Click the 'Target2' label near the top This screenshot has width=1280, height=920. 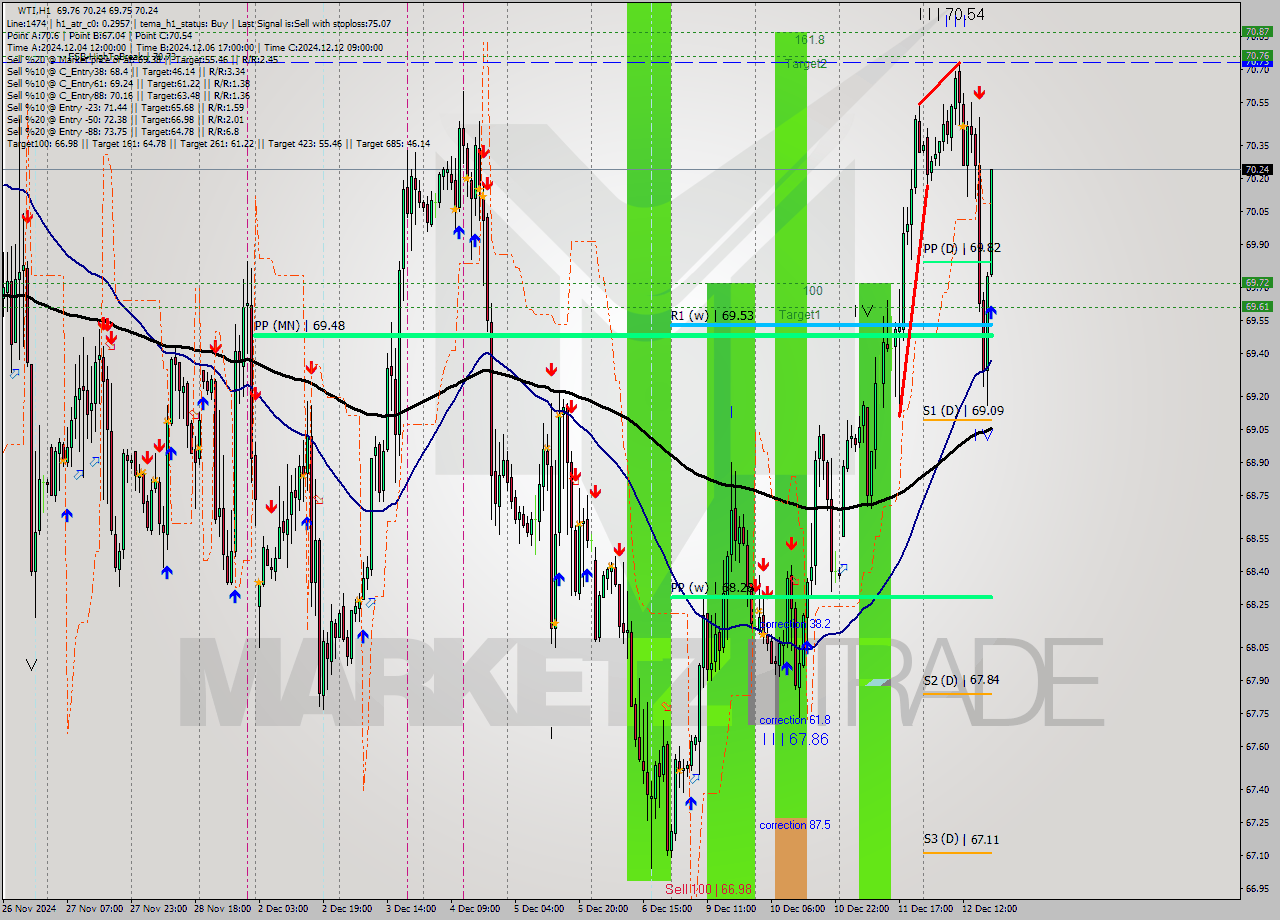pyautogui.click(x=806, y=64)
